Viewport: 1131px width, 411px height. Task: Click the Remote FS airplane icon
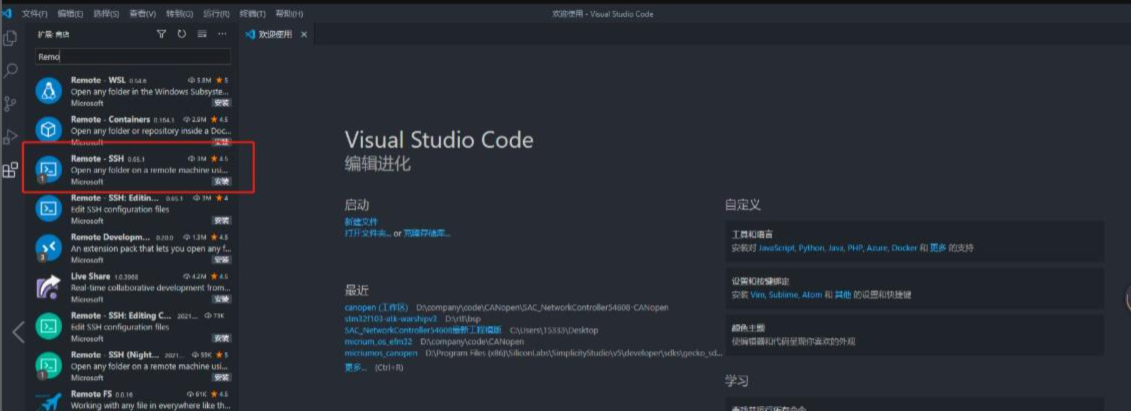click(x=48, y=402)
